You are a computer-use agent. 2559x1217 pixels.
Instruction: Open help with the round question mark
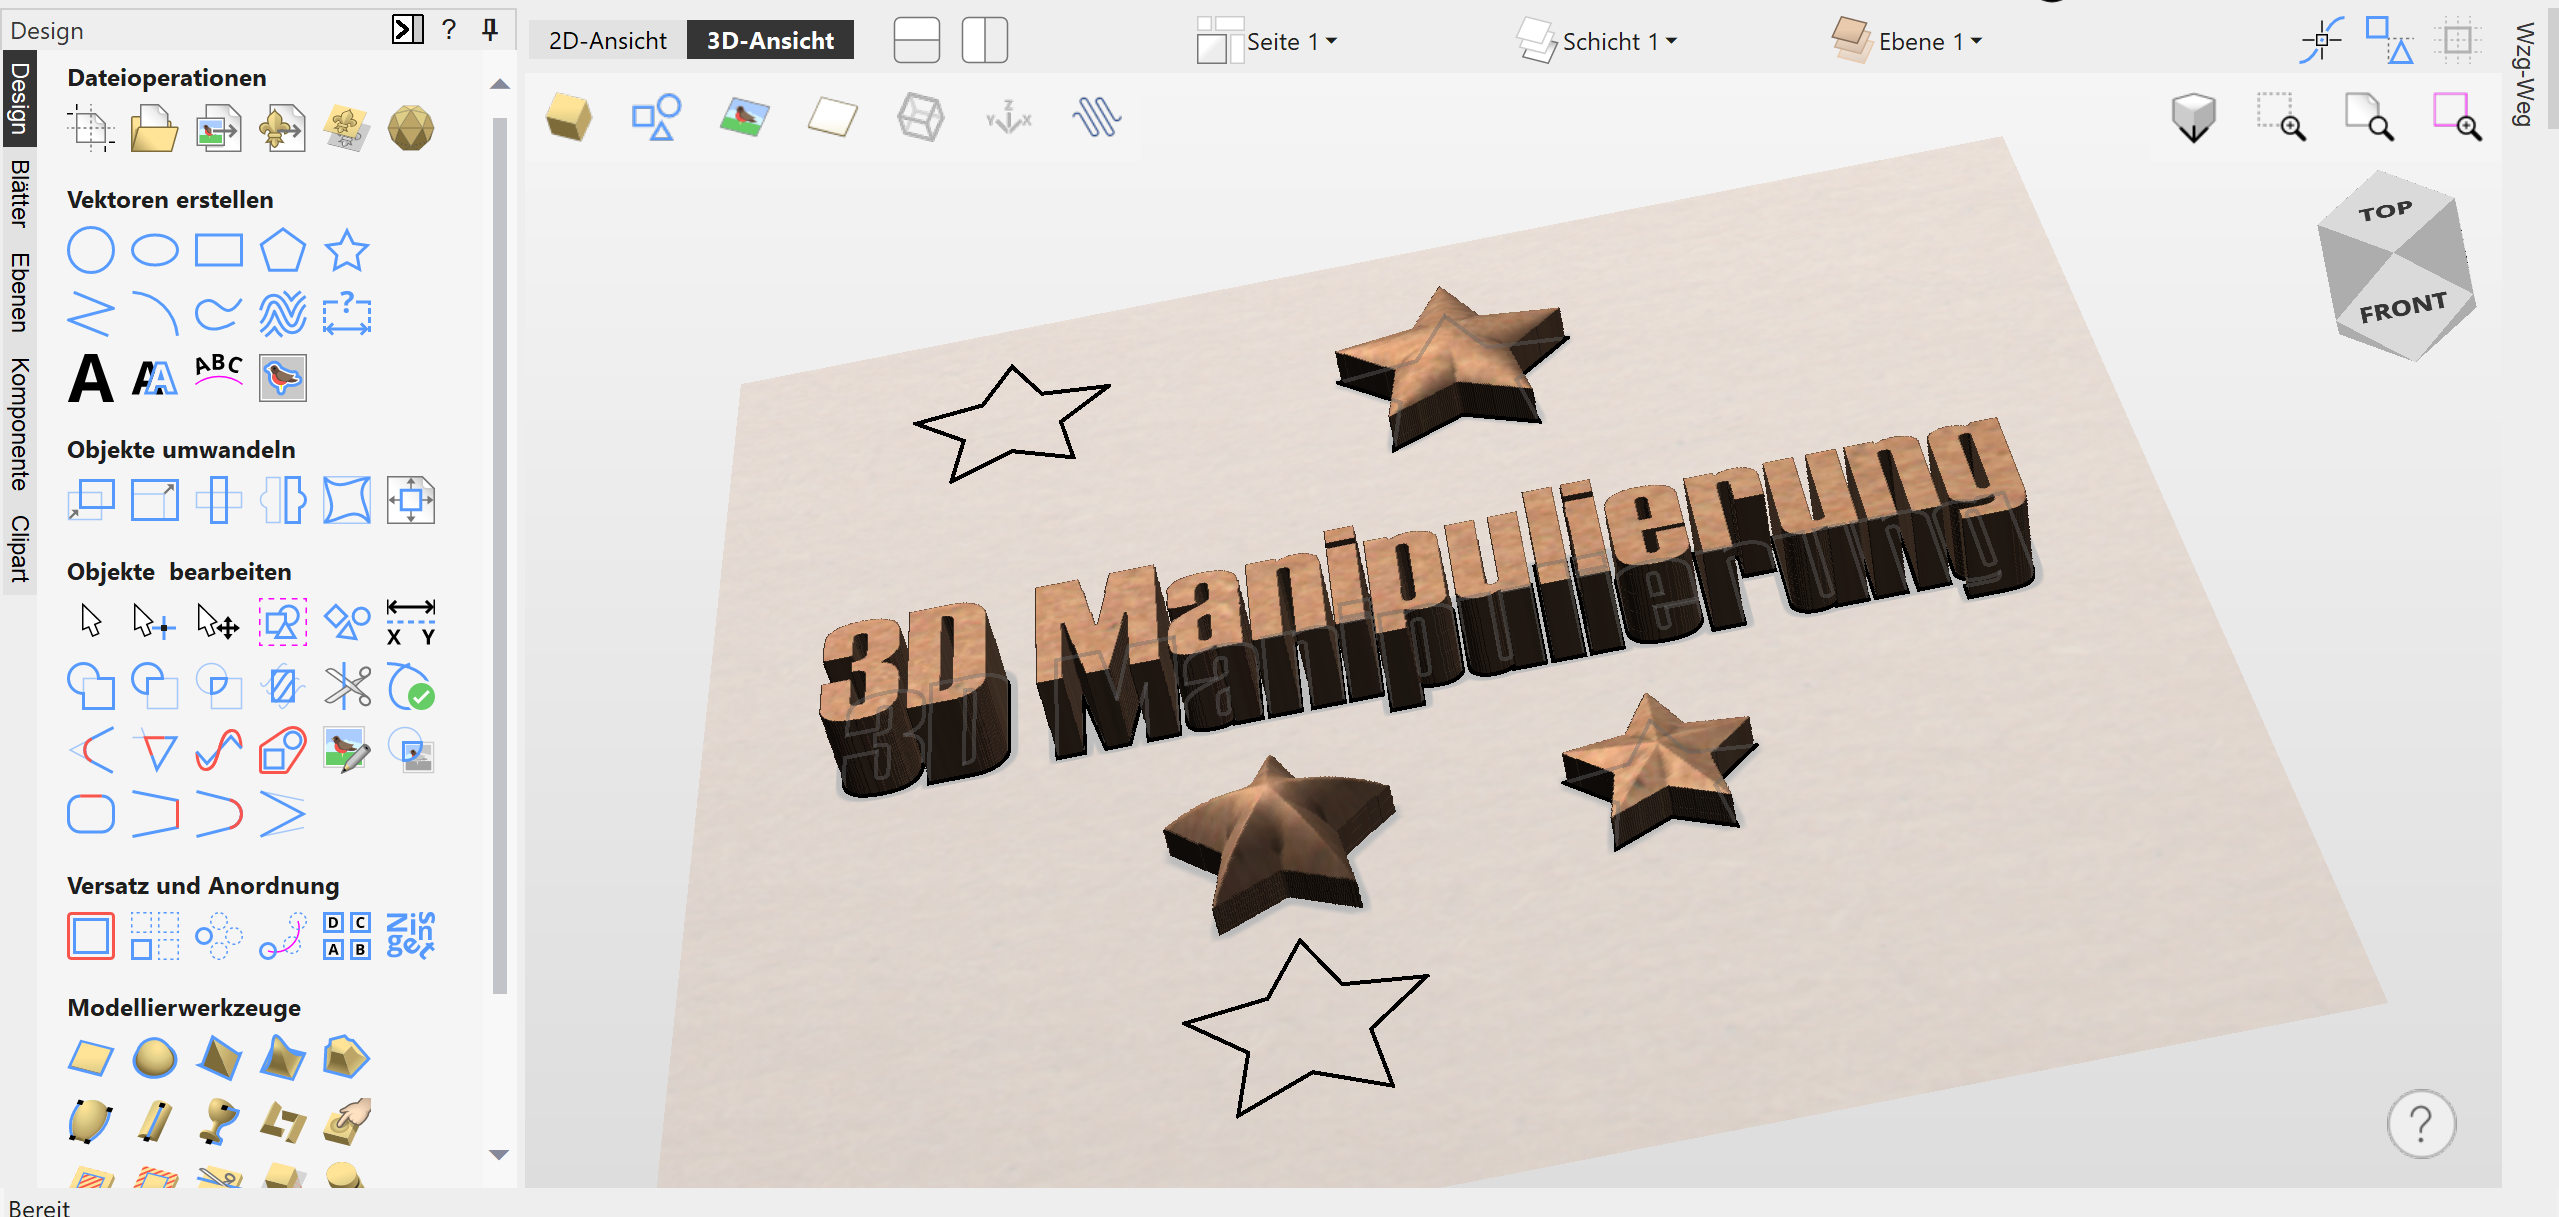click(x=2421, y=1124)
